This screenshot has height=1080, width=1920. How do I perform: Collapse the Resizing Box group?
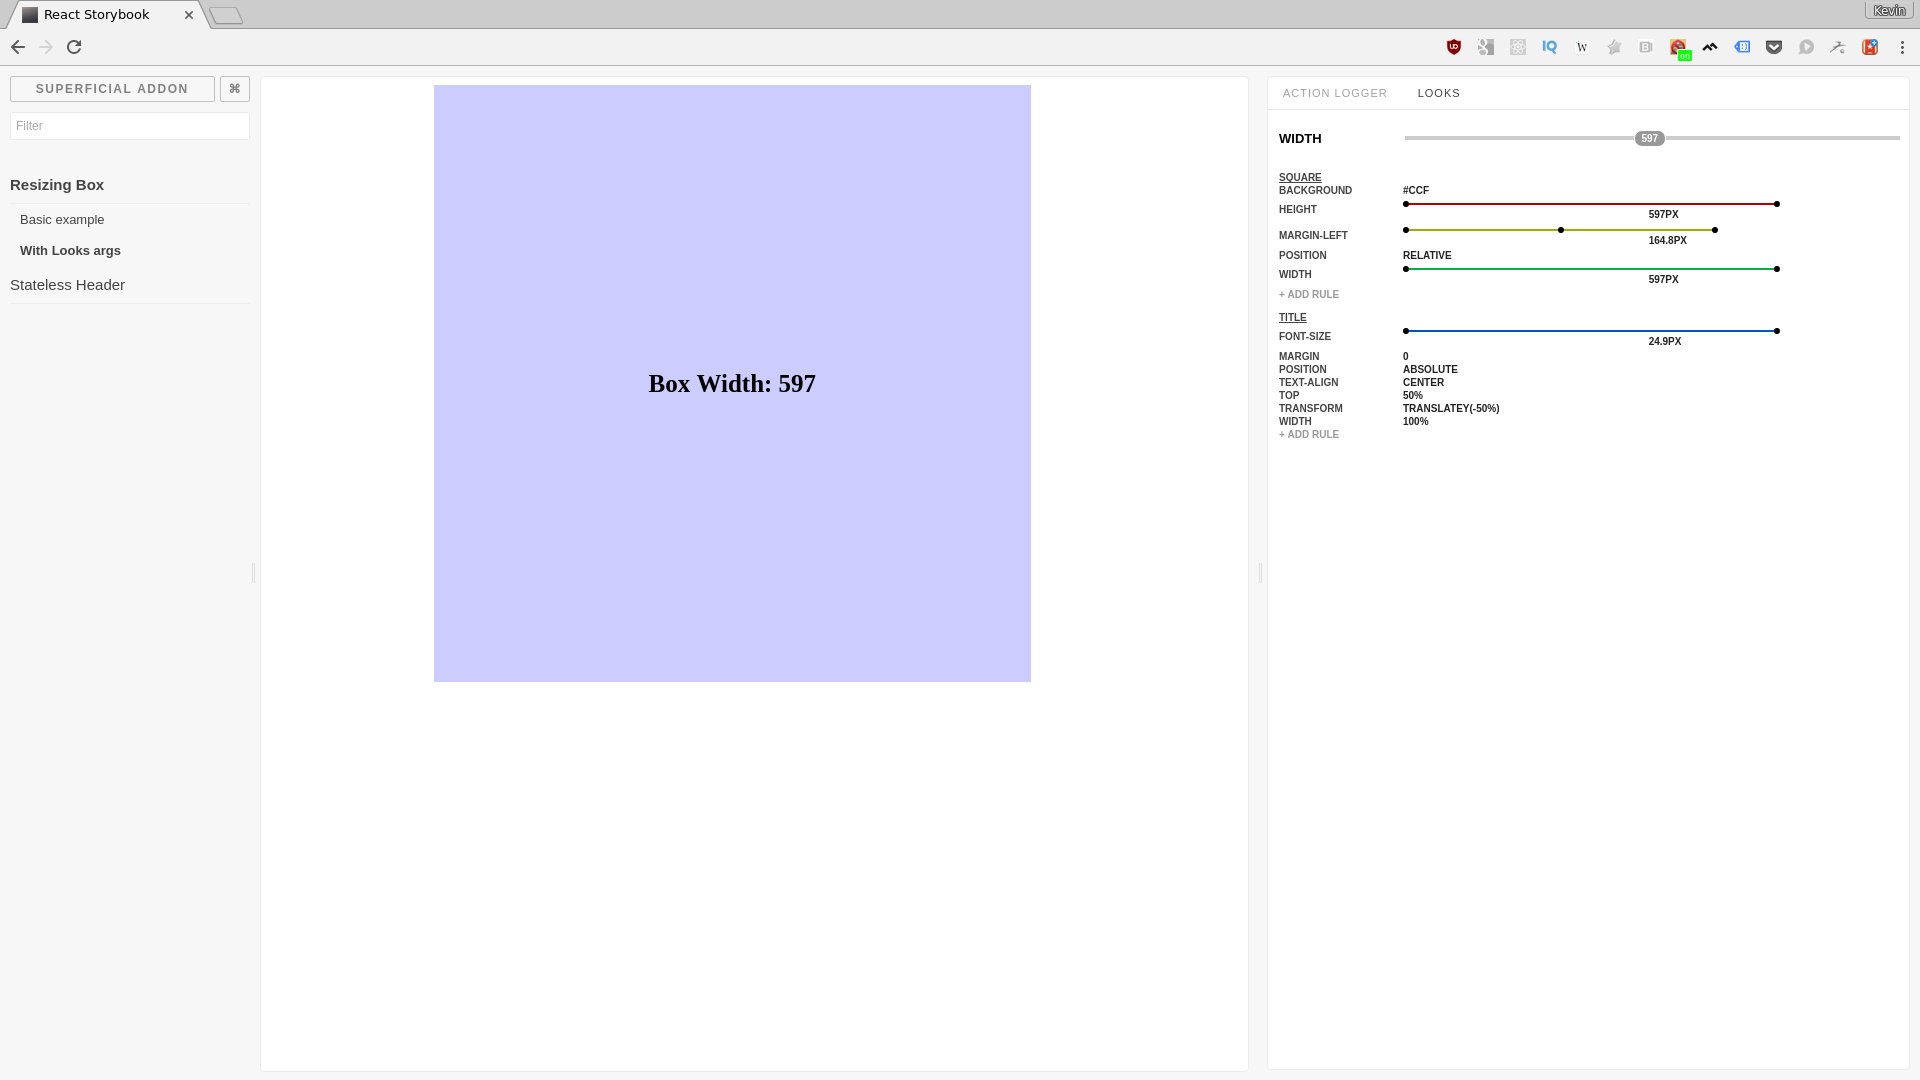[57, 185]
